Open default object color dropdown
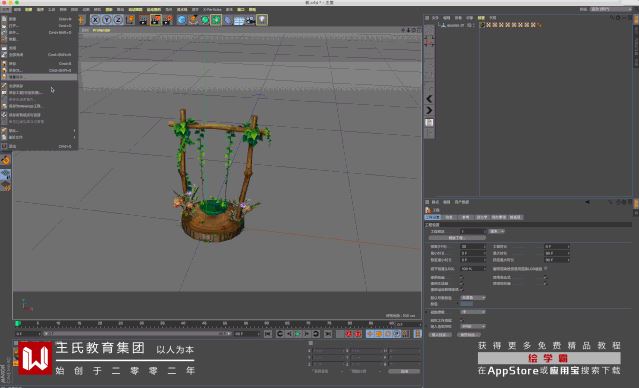The height and width of the screenshot is (388, 639). pos(473,298)
